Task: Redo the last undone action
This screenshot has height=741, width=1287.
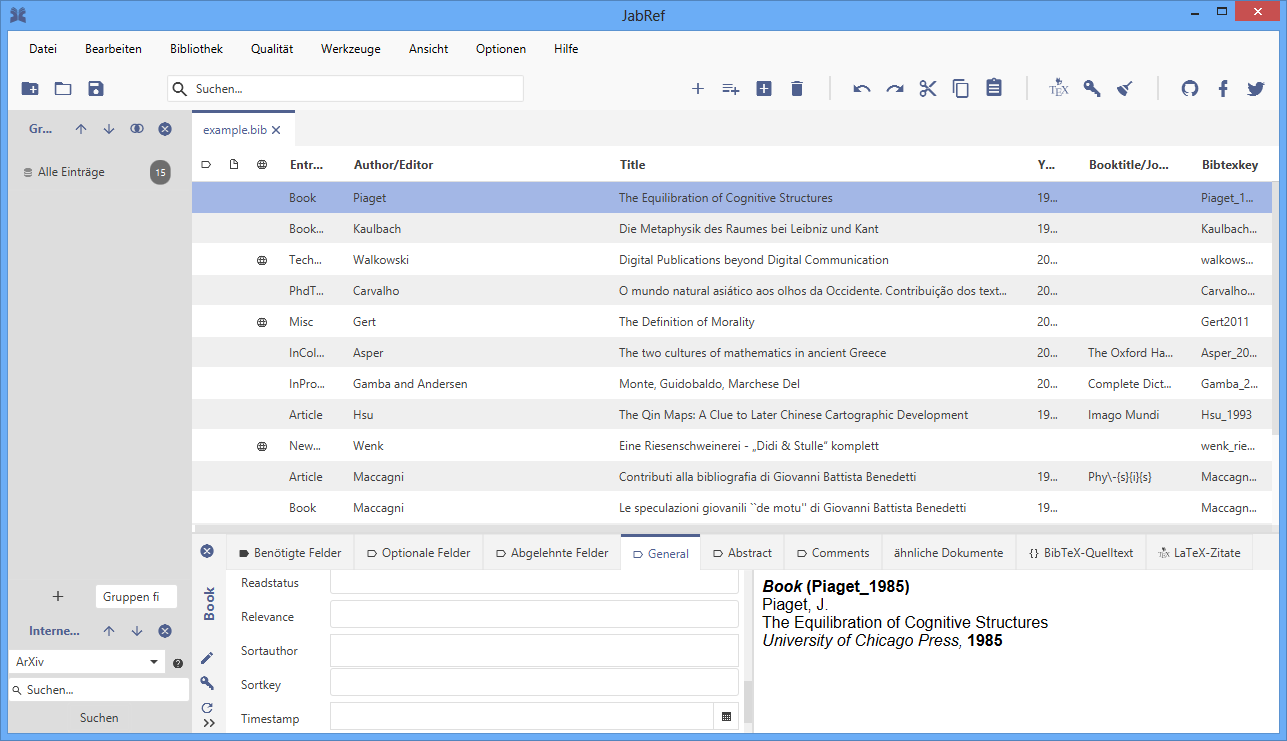Action: click(x=895, y=88)
